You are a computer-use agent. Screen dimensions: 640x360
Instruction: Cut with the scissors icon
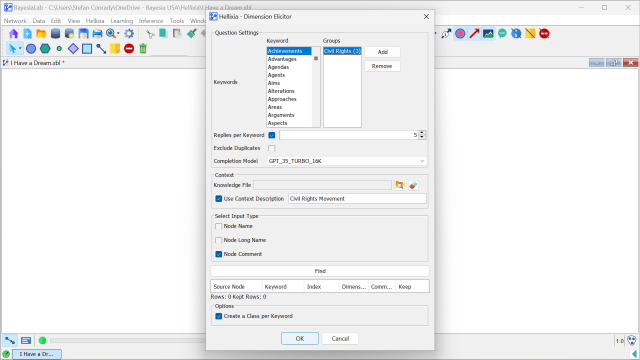[150, 33]
